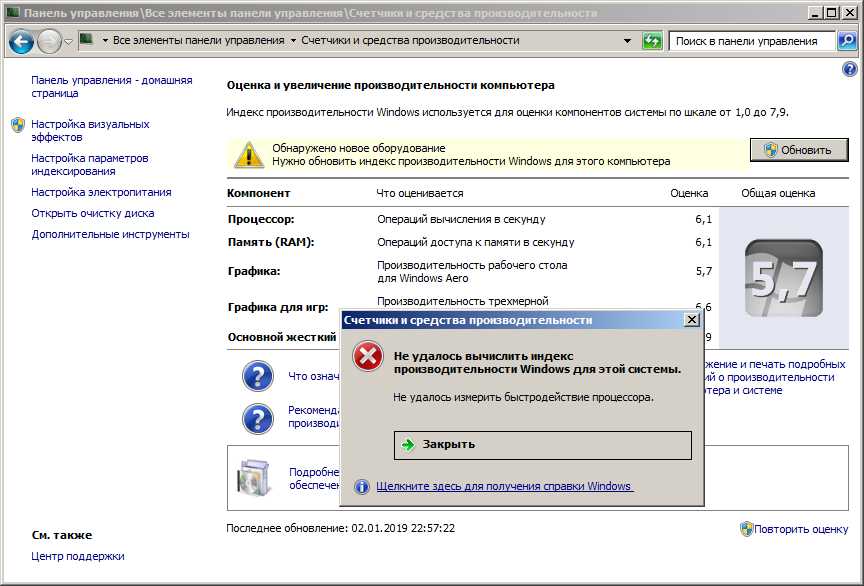Click the 'Графика:' row label
This screenshot has height=586, width=864.
click(x=253, y=271)
